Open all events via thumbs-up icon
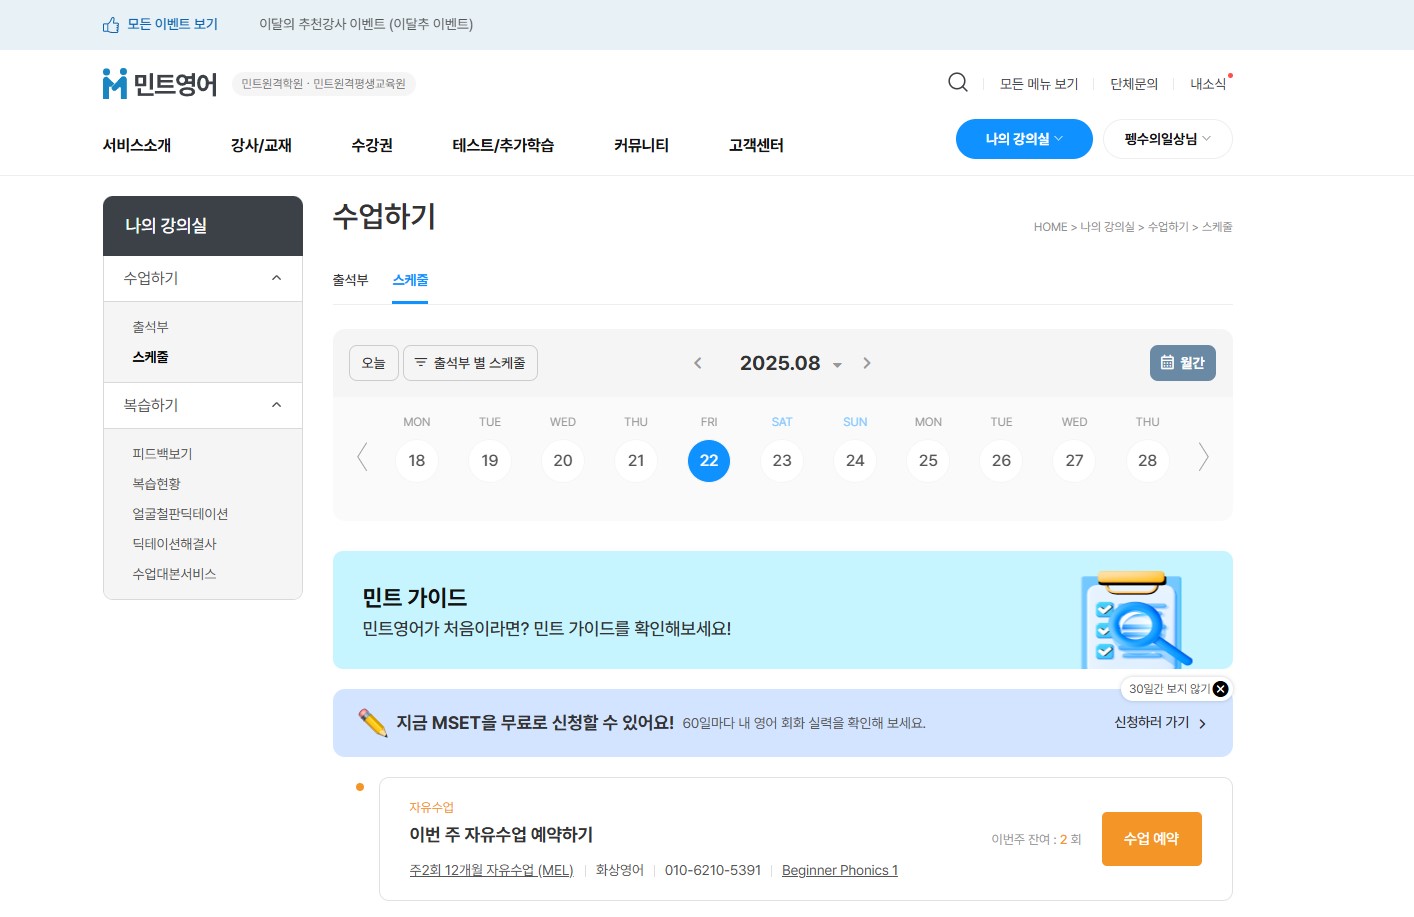 (x=111, y=25)
